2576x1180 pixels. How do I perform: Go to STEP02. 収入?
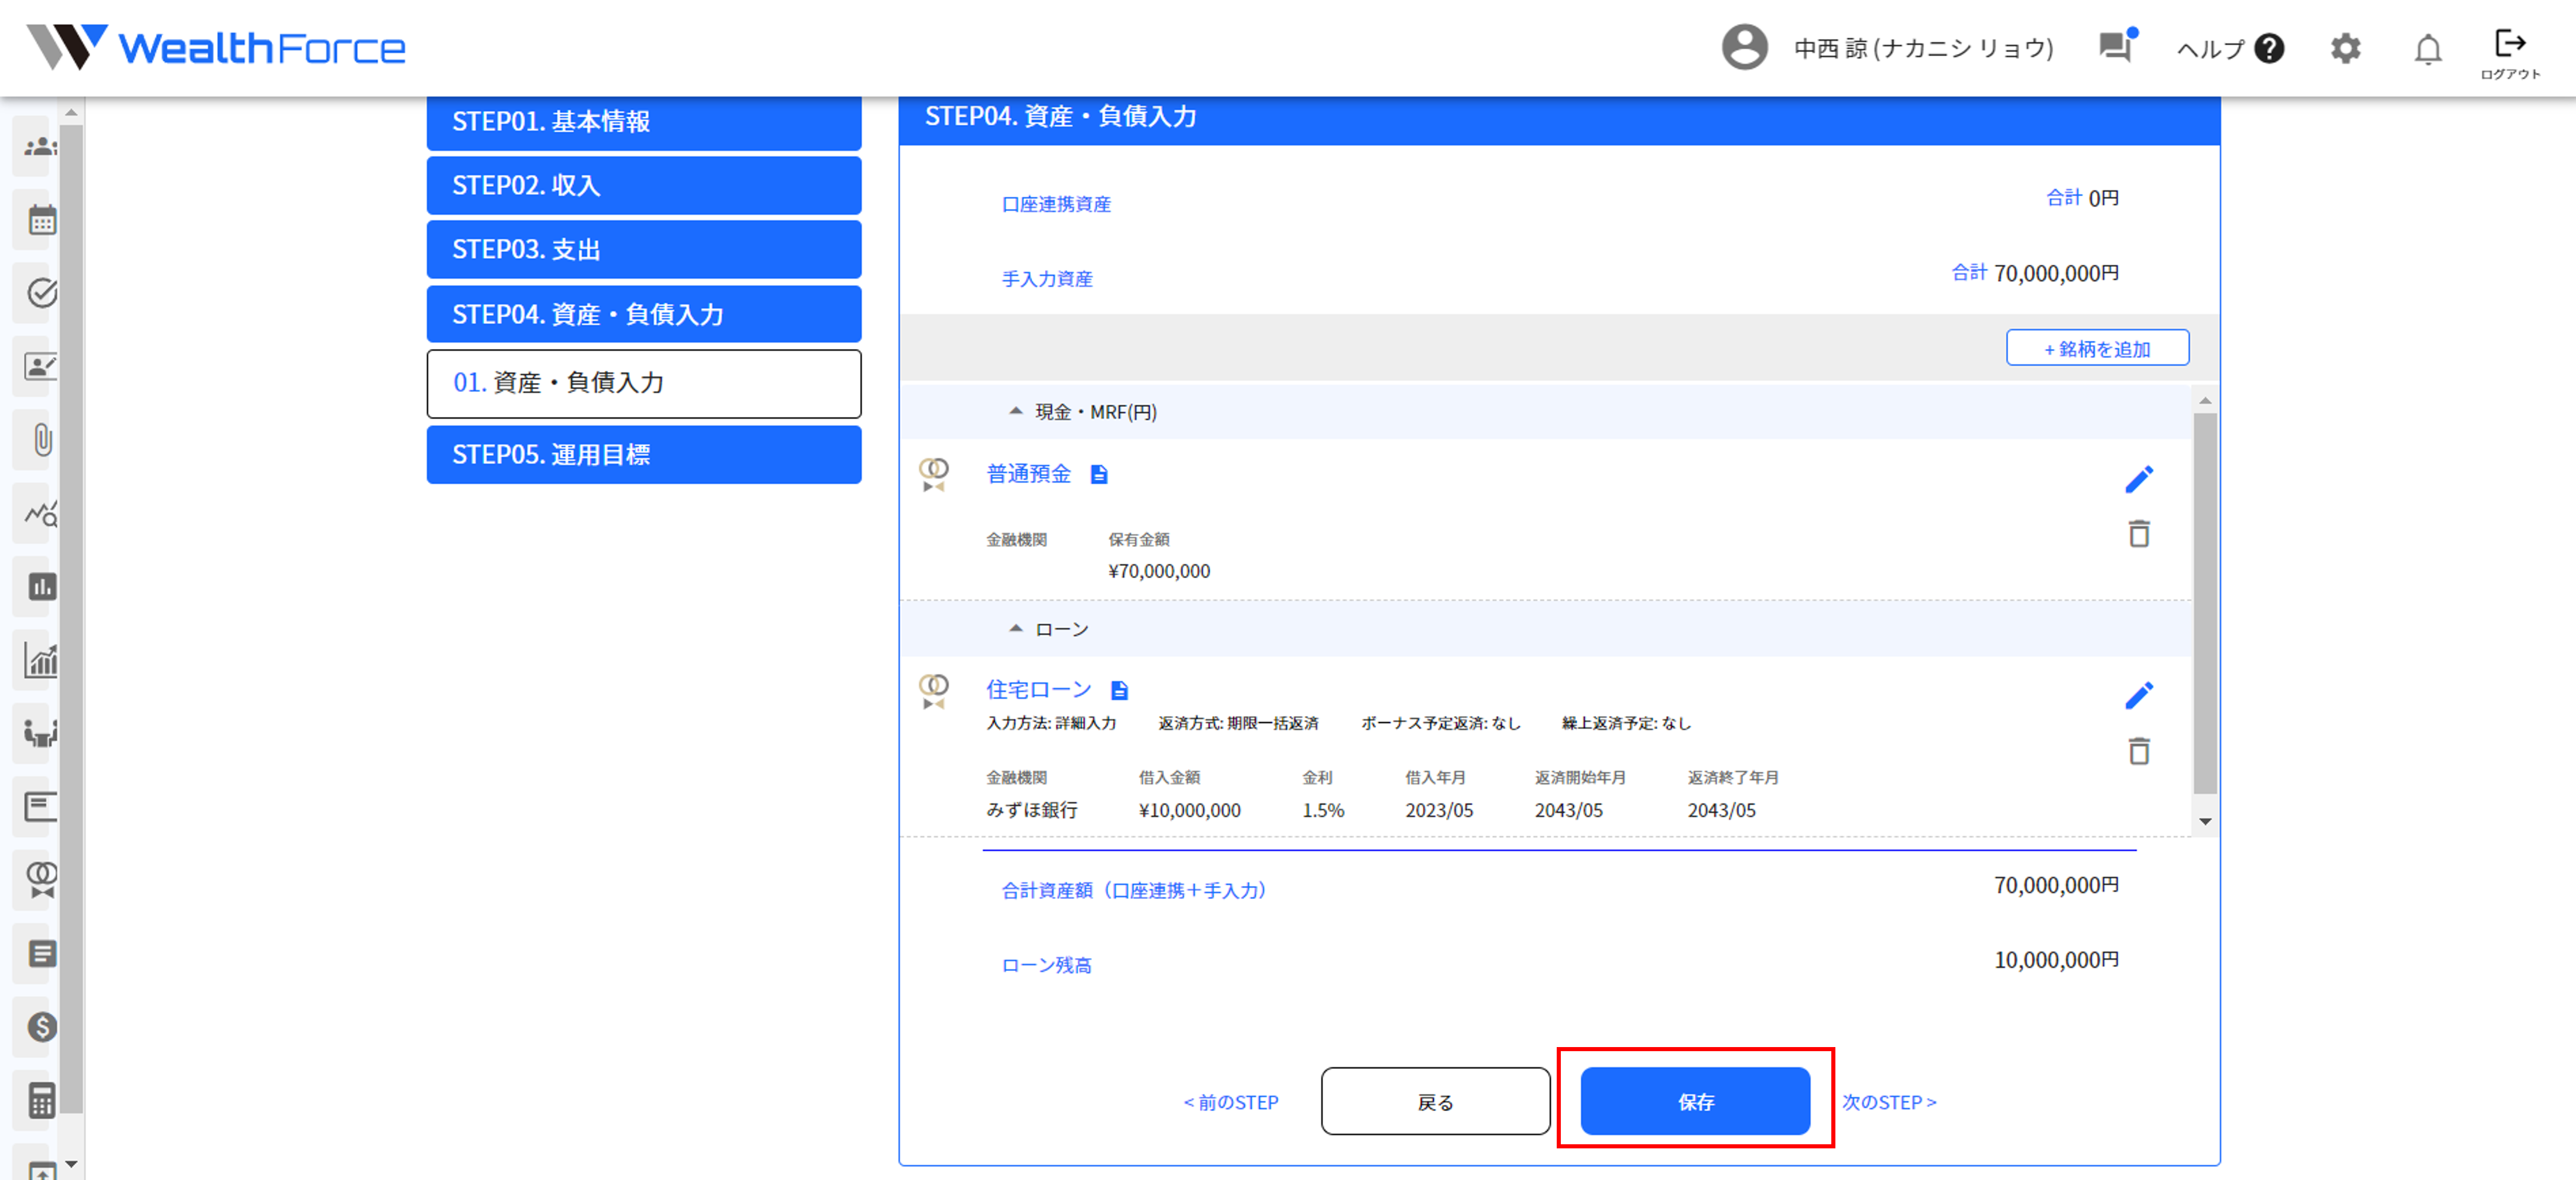pyautogui.click(x=644, y=185)
